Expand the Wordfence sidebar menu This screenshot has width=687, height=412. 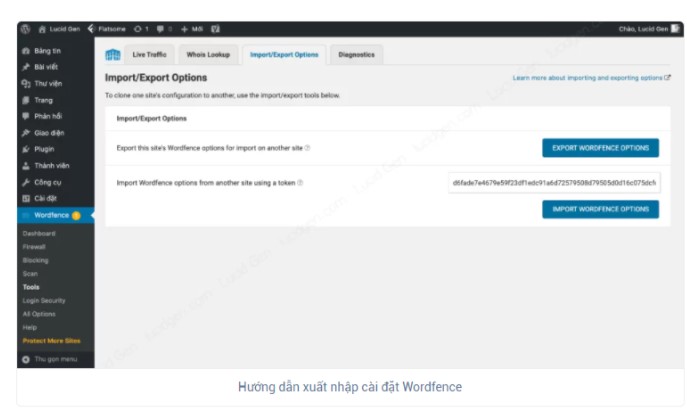click(51, 215)
